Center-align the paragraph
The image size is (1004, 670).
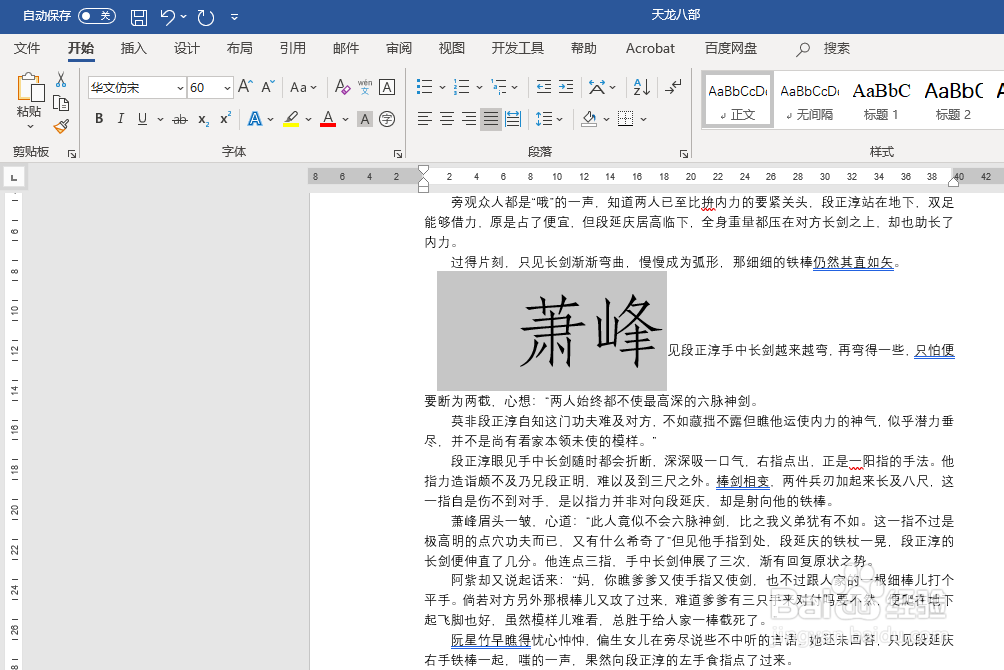click(x=447, y=119)
